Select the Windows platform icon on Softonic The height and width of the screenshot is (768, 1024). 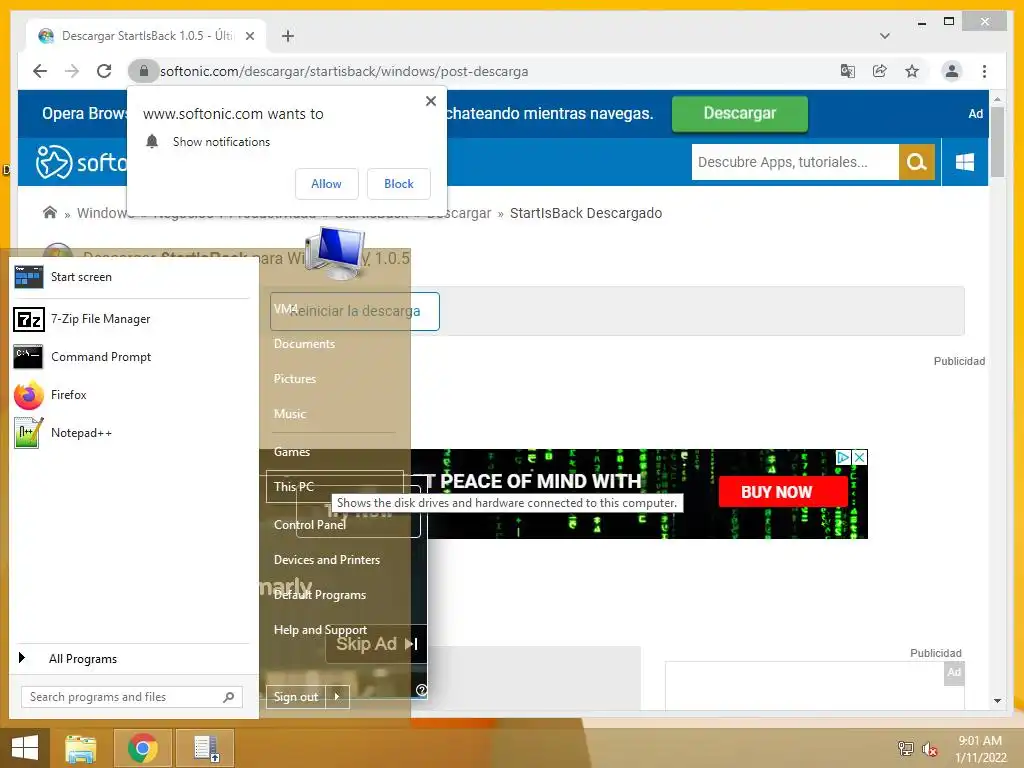pos(965,162)
